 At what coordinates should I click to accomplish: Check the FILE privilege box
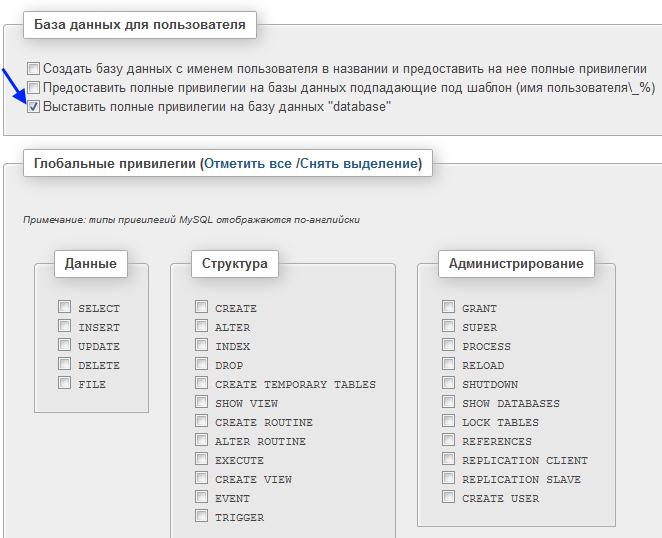[x=64, y=383]
